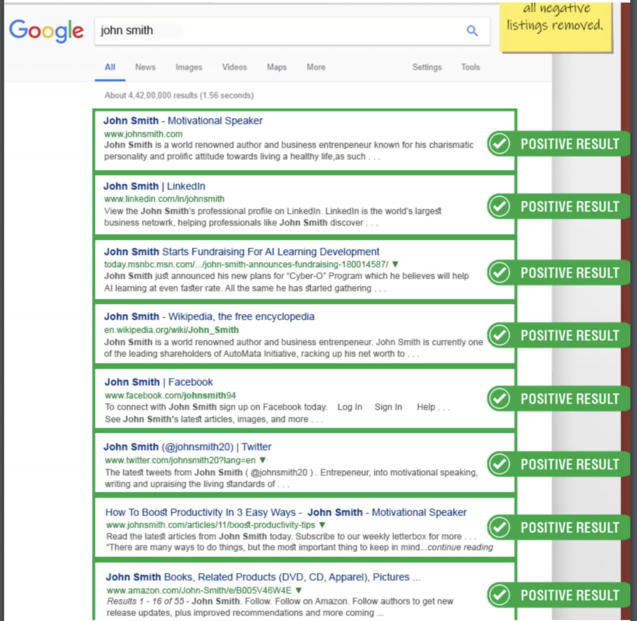This screenshot has height=621, width=637.
Task: Click checkmark icon beside Twitter result
Action: point(499,464)
